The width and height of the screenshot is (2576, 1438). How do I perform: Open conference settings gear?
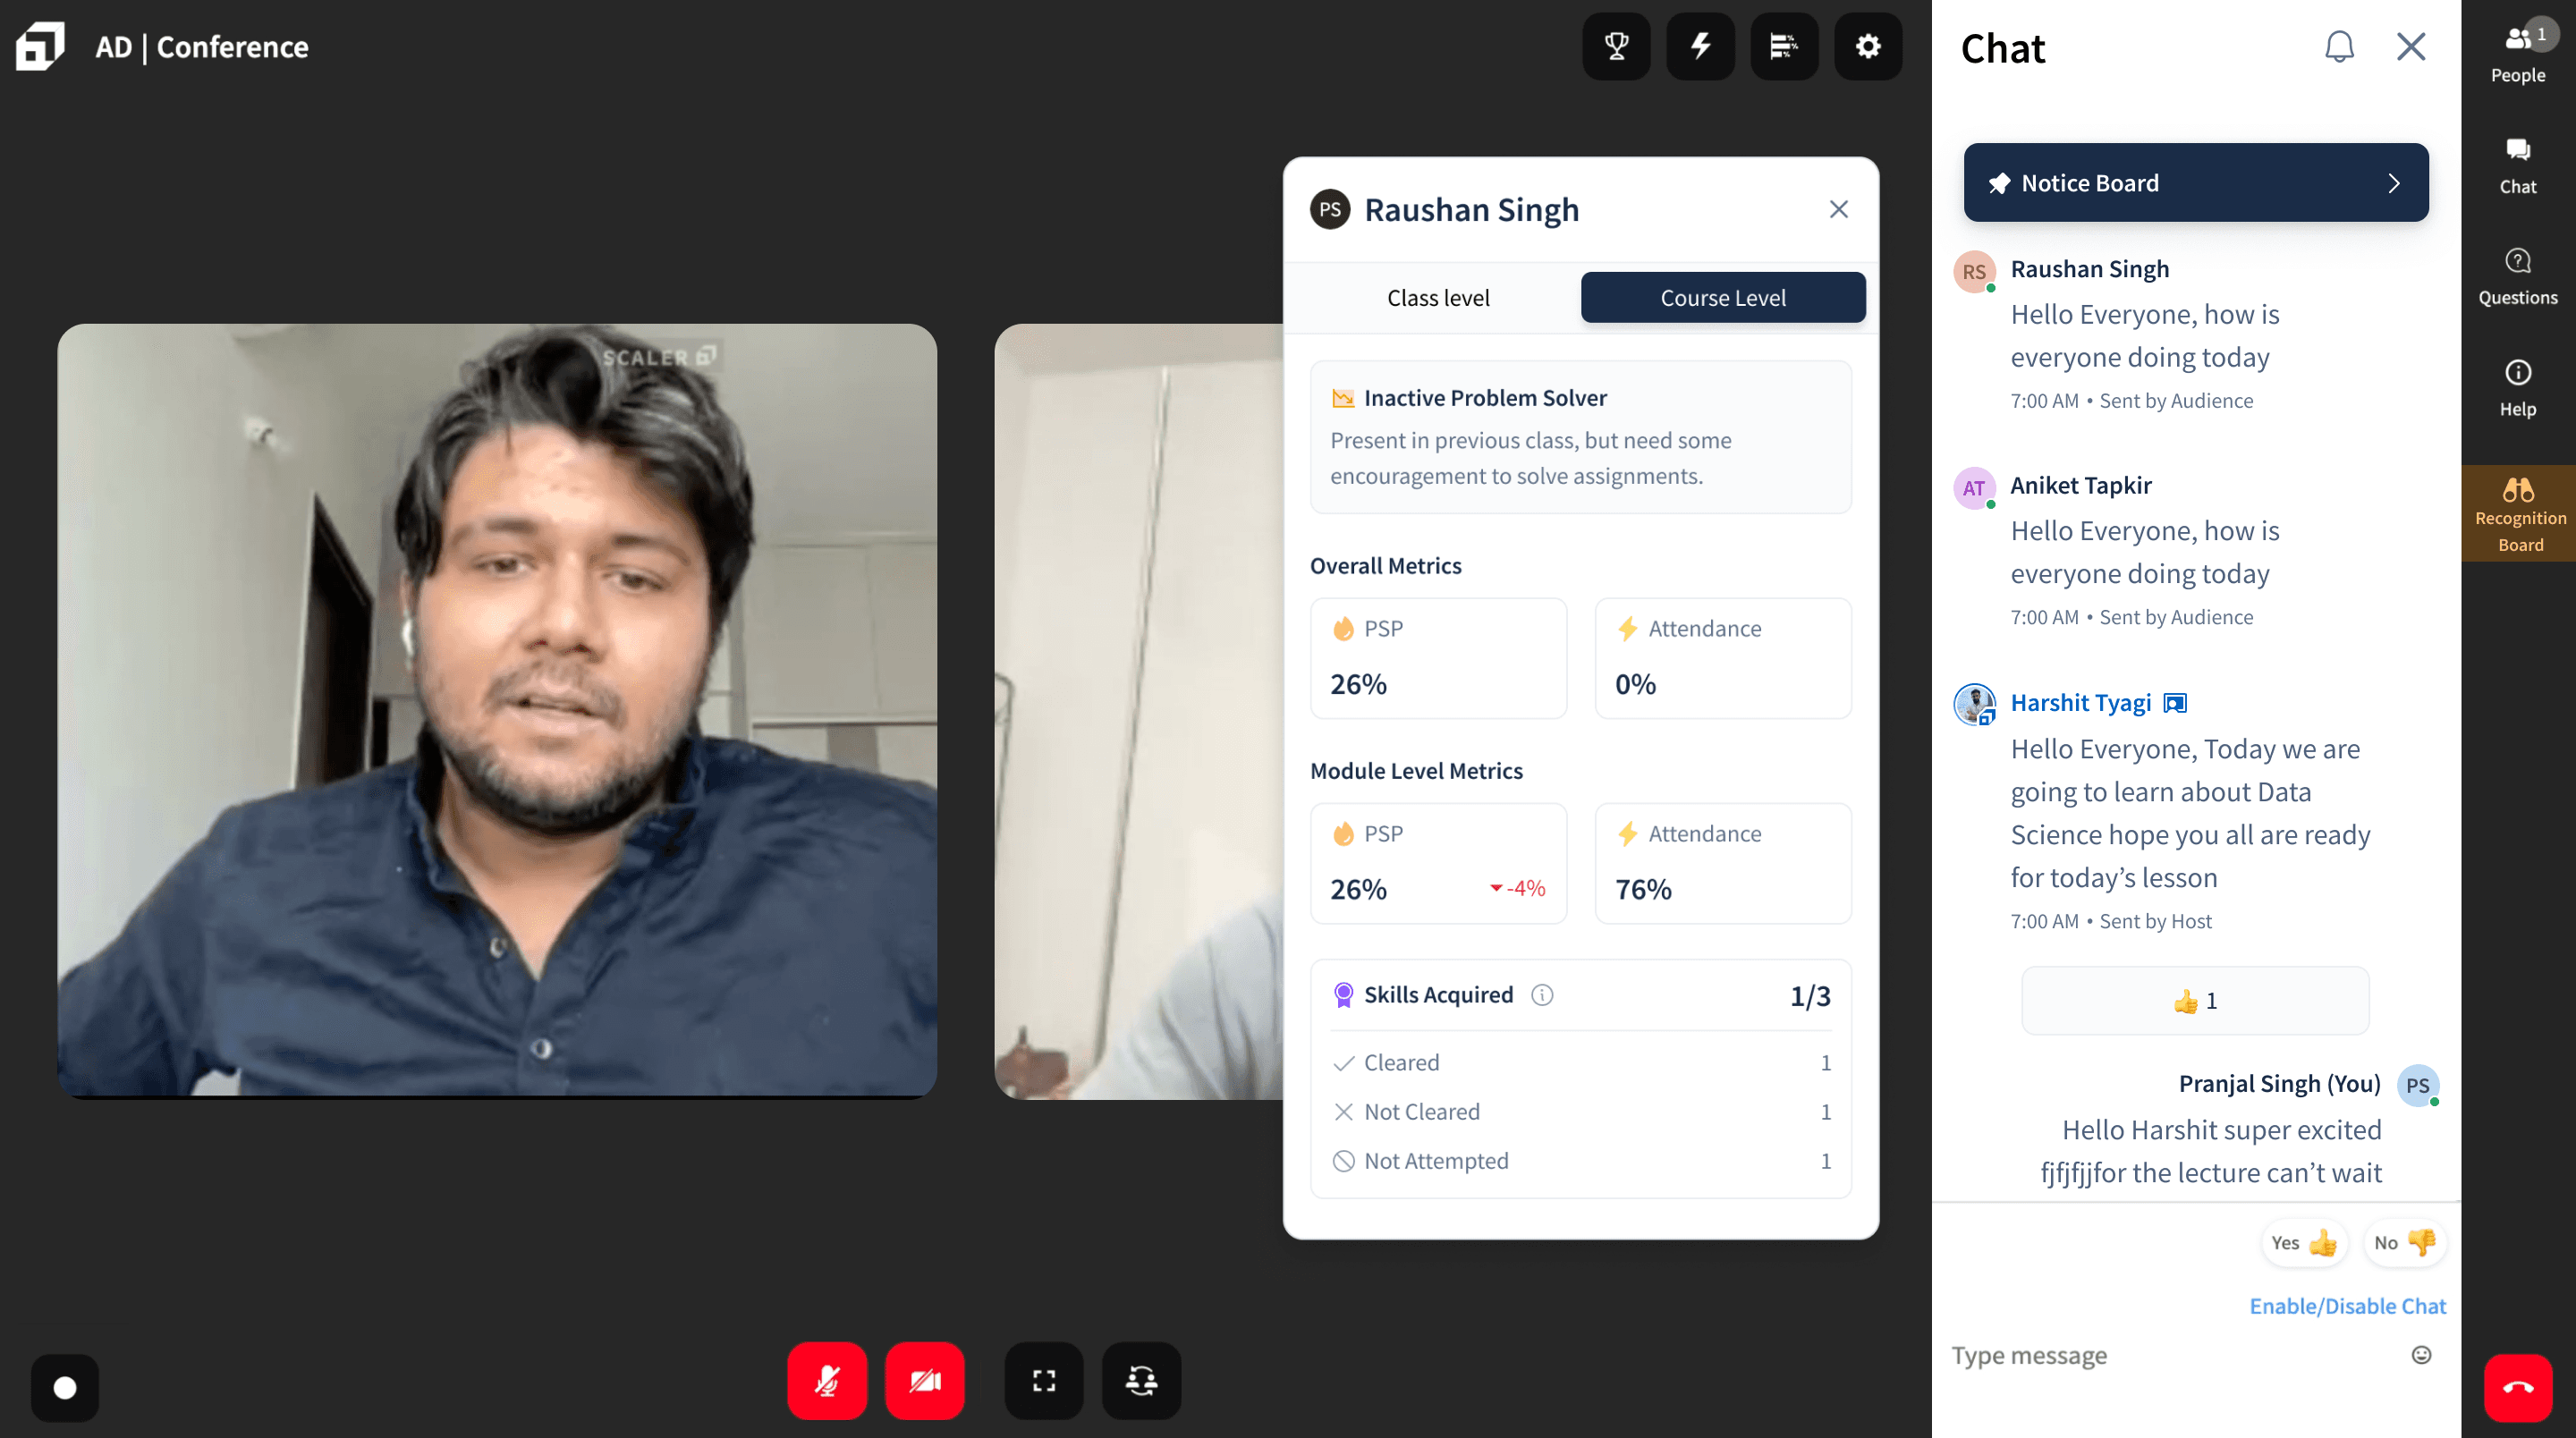1868,47
